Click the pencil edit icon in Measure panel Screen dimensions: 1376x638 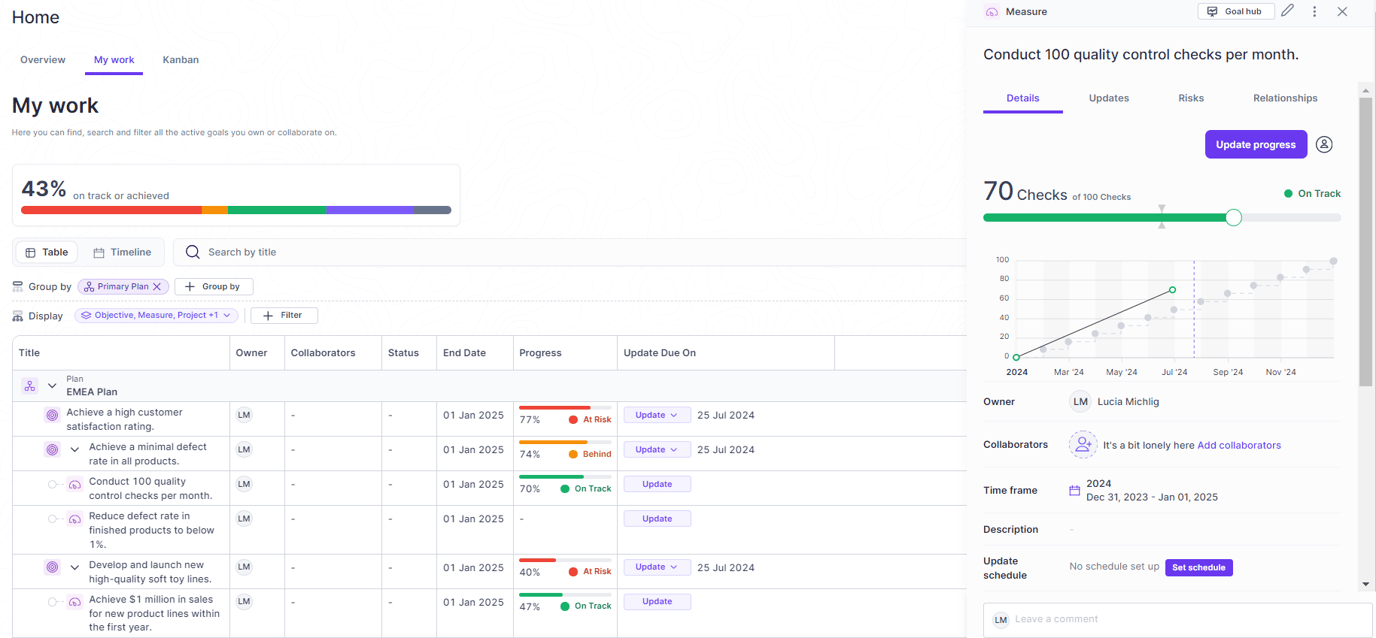pyautogui.click(x=1288, y=11)
